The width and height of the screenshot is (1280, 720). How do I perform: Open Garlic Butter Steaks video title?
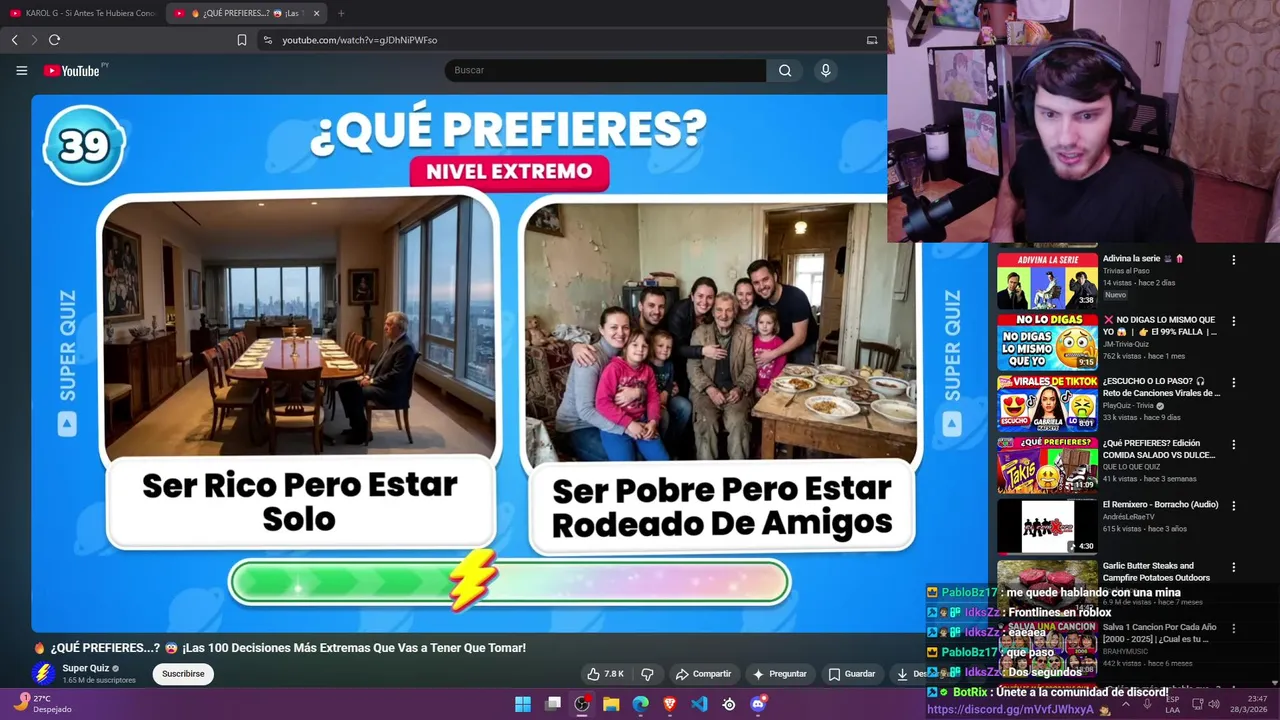[x=1157, y=572]
